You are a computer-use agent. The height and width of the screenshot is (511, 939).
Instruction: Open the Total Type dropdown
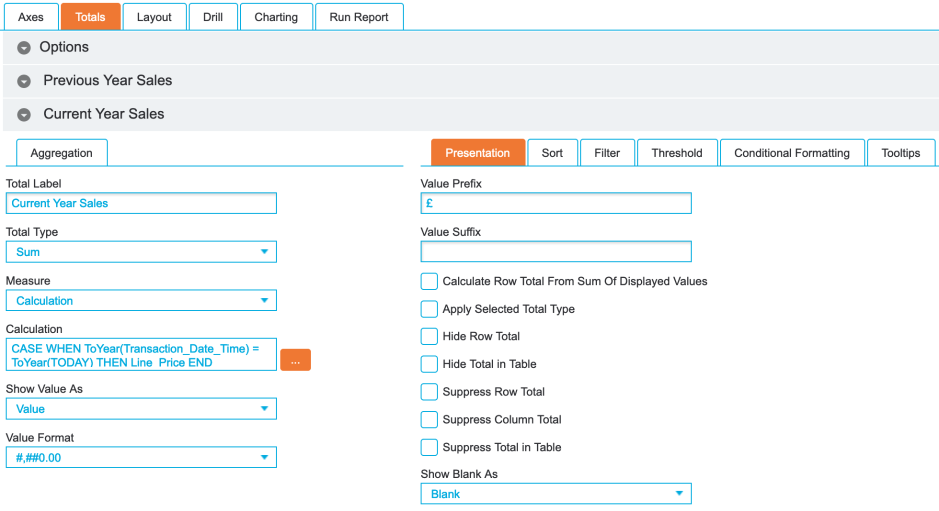point(141,252)
